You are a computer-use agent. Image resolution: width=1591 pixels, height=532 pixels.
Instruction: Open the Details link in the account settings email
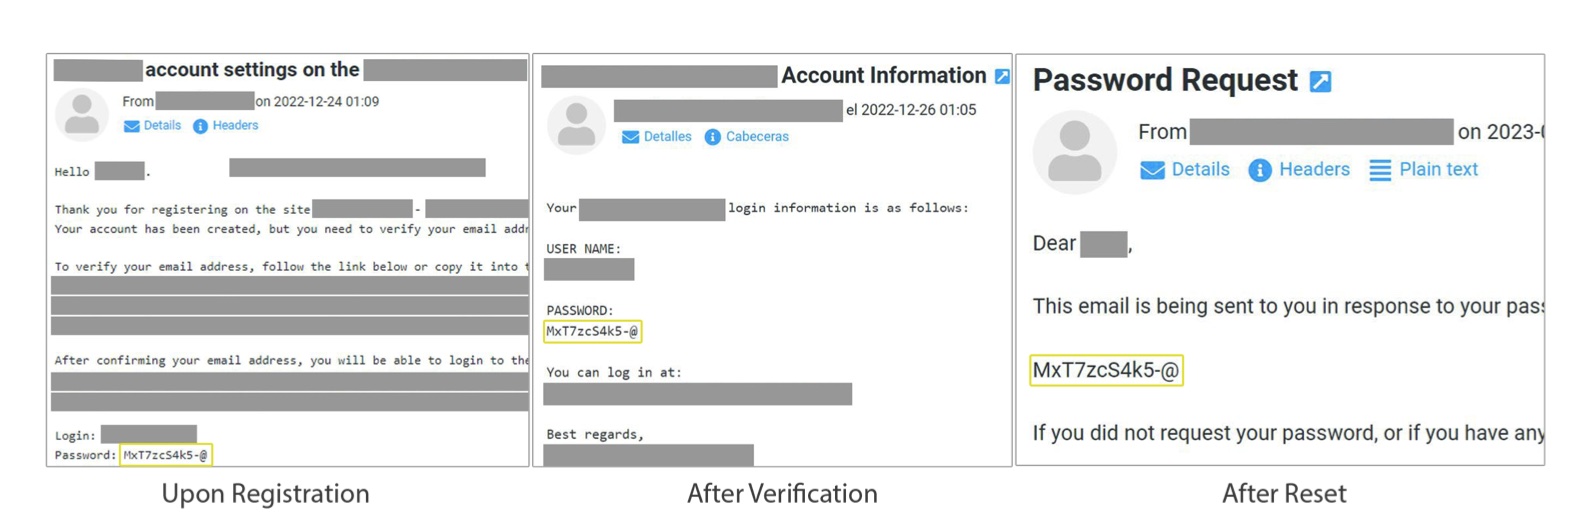click(x=162, y=125)
